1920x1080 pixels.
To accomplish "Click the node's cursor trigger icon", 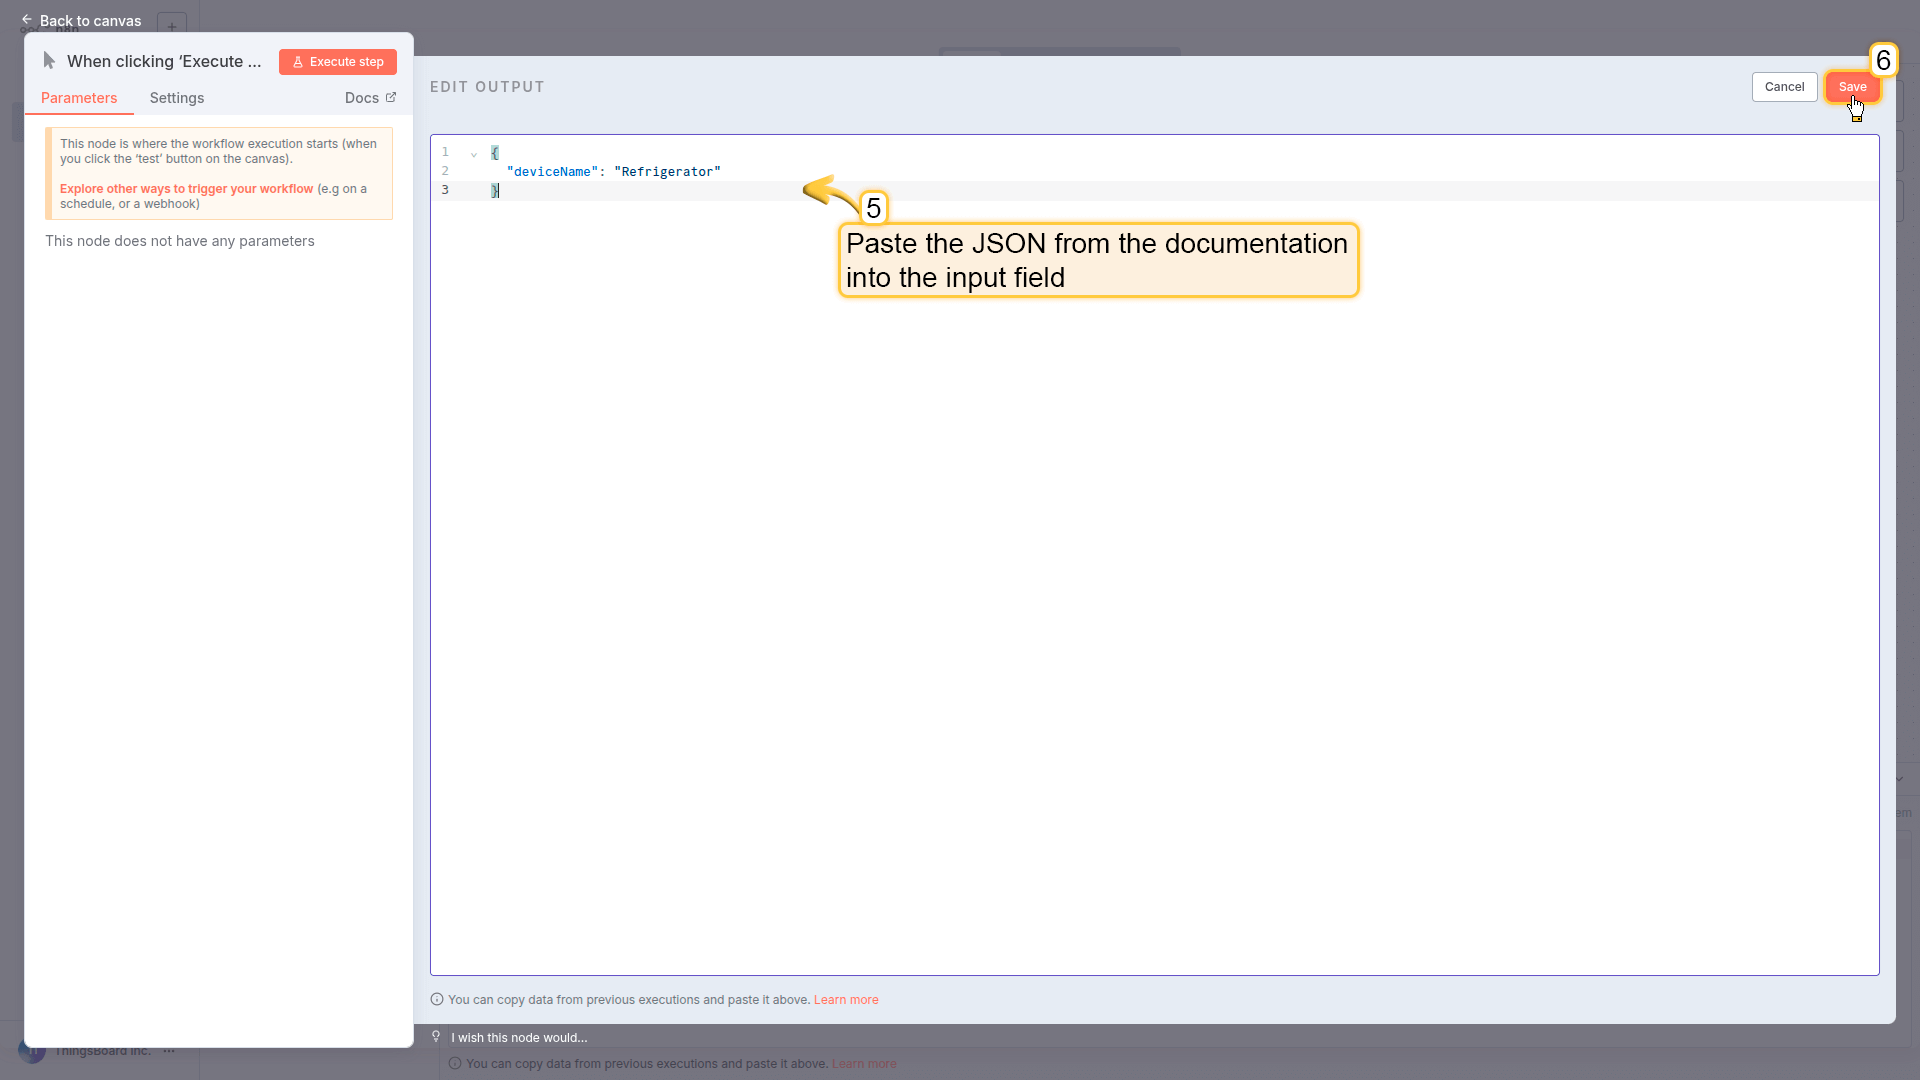I will pyautogui.click(x=49, y=61).
